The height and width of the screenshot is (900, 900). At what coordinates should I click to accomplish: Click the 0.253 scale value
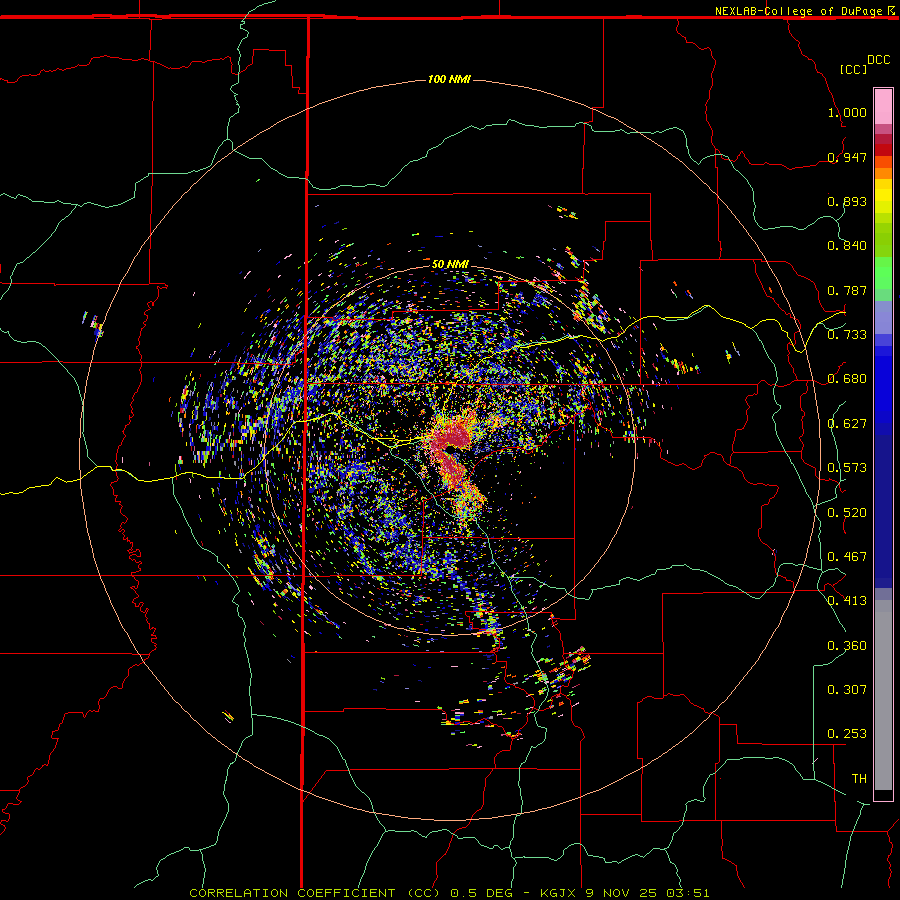[x=847, y=734]
